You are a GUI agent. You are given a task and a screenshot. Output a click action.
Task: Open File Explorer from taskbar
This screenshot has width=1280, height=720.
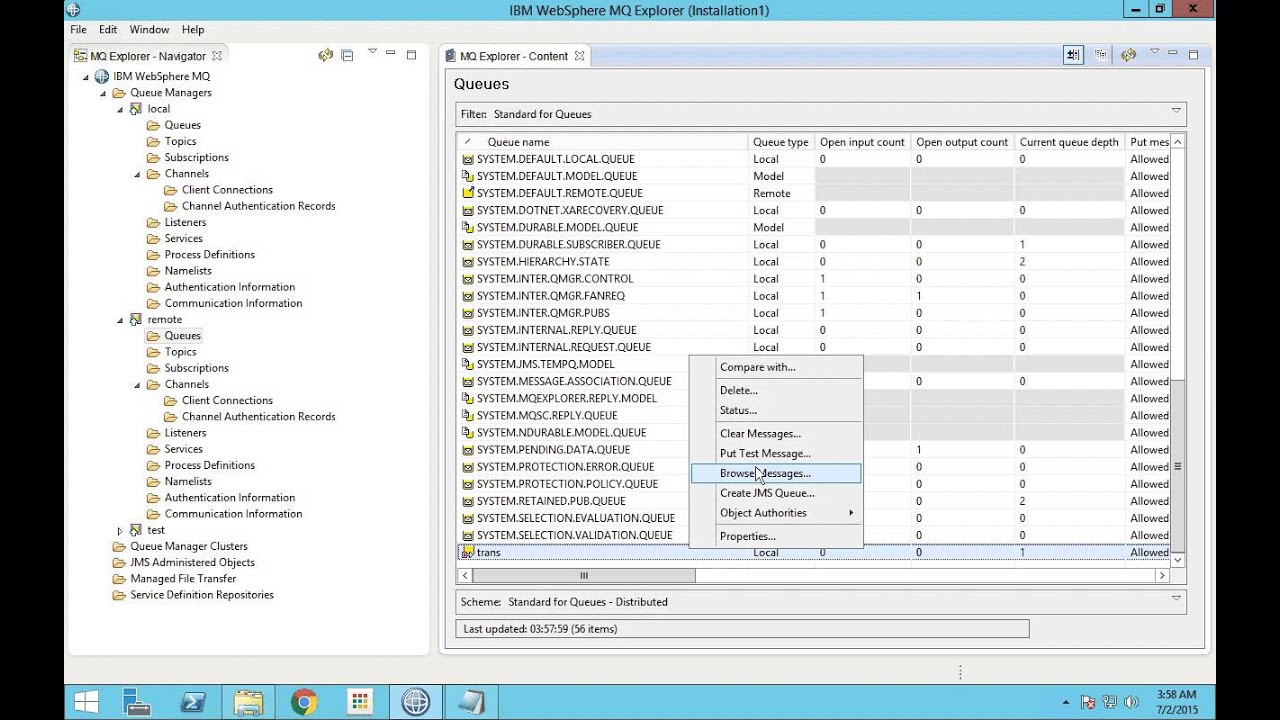point(248,702)
